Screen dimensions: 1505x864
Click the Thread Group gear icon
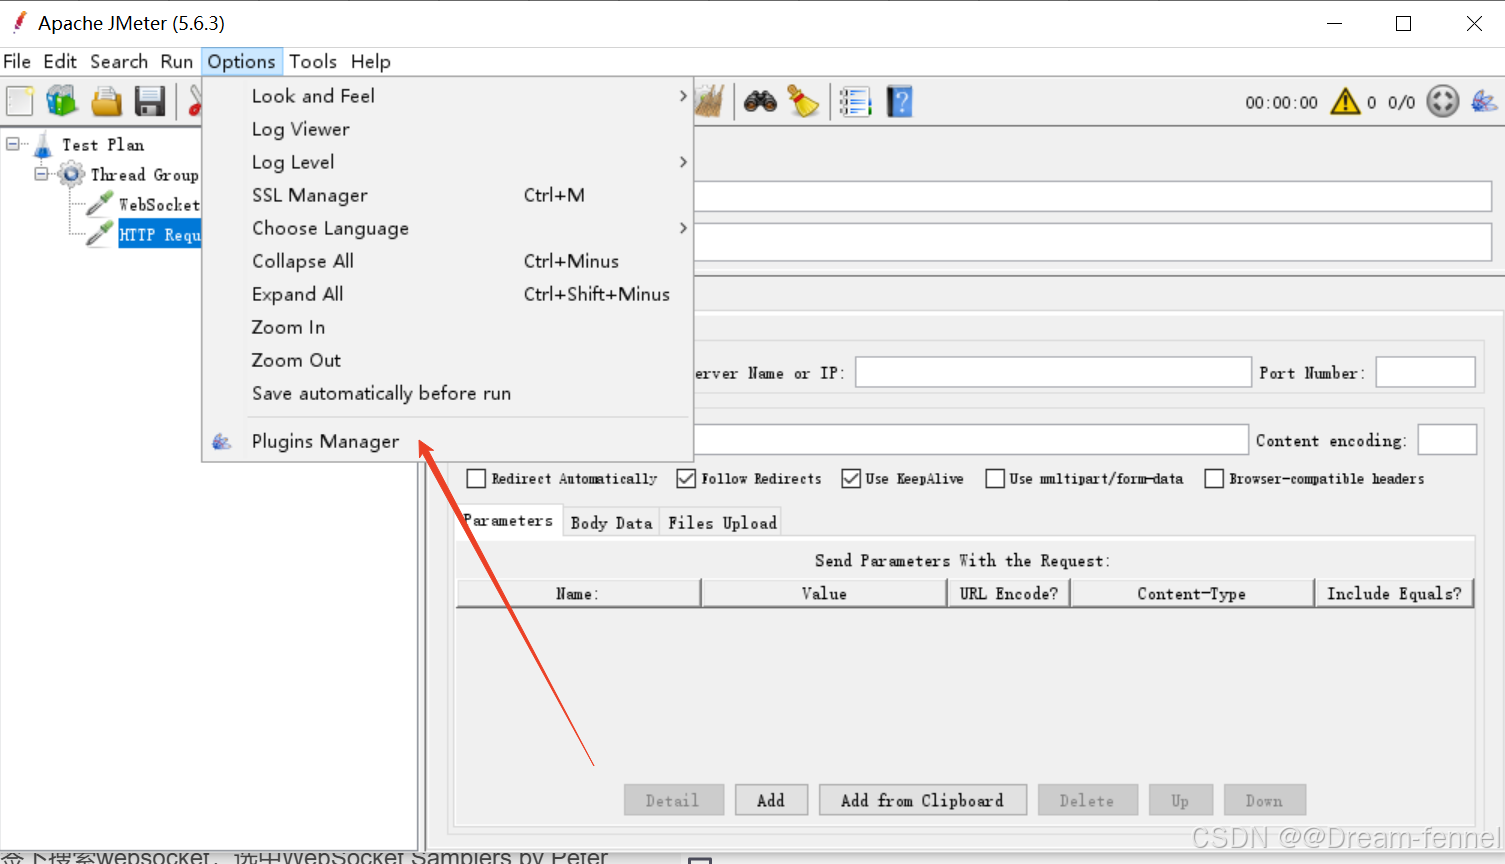click(72, 175)
